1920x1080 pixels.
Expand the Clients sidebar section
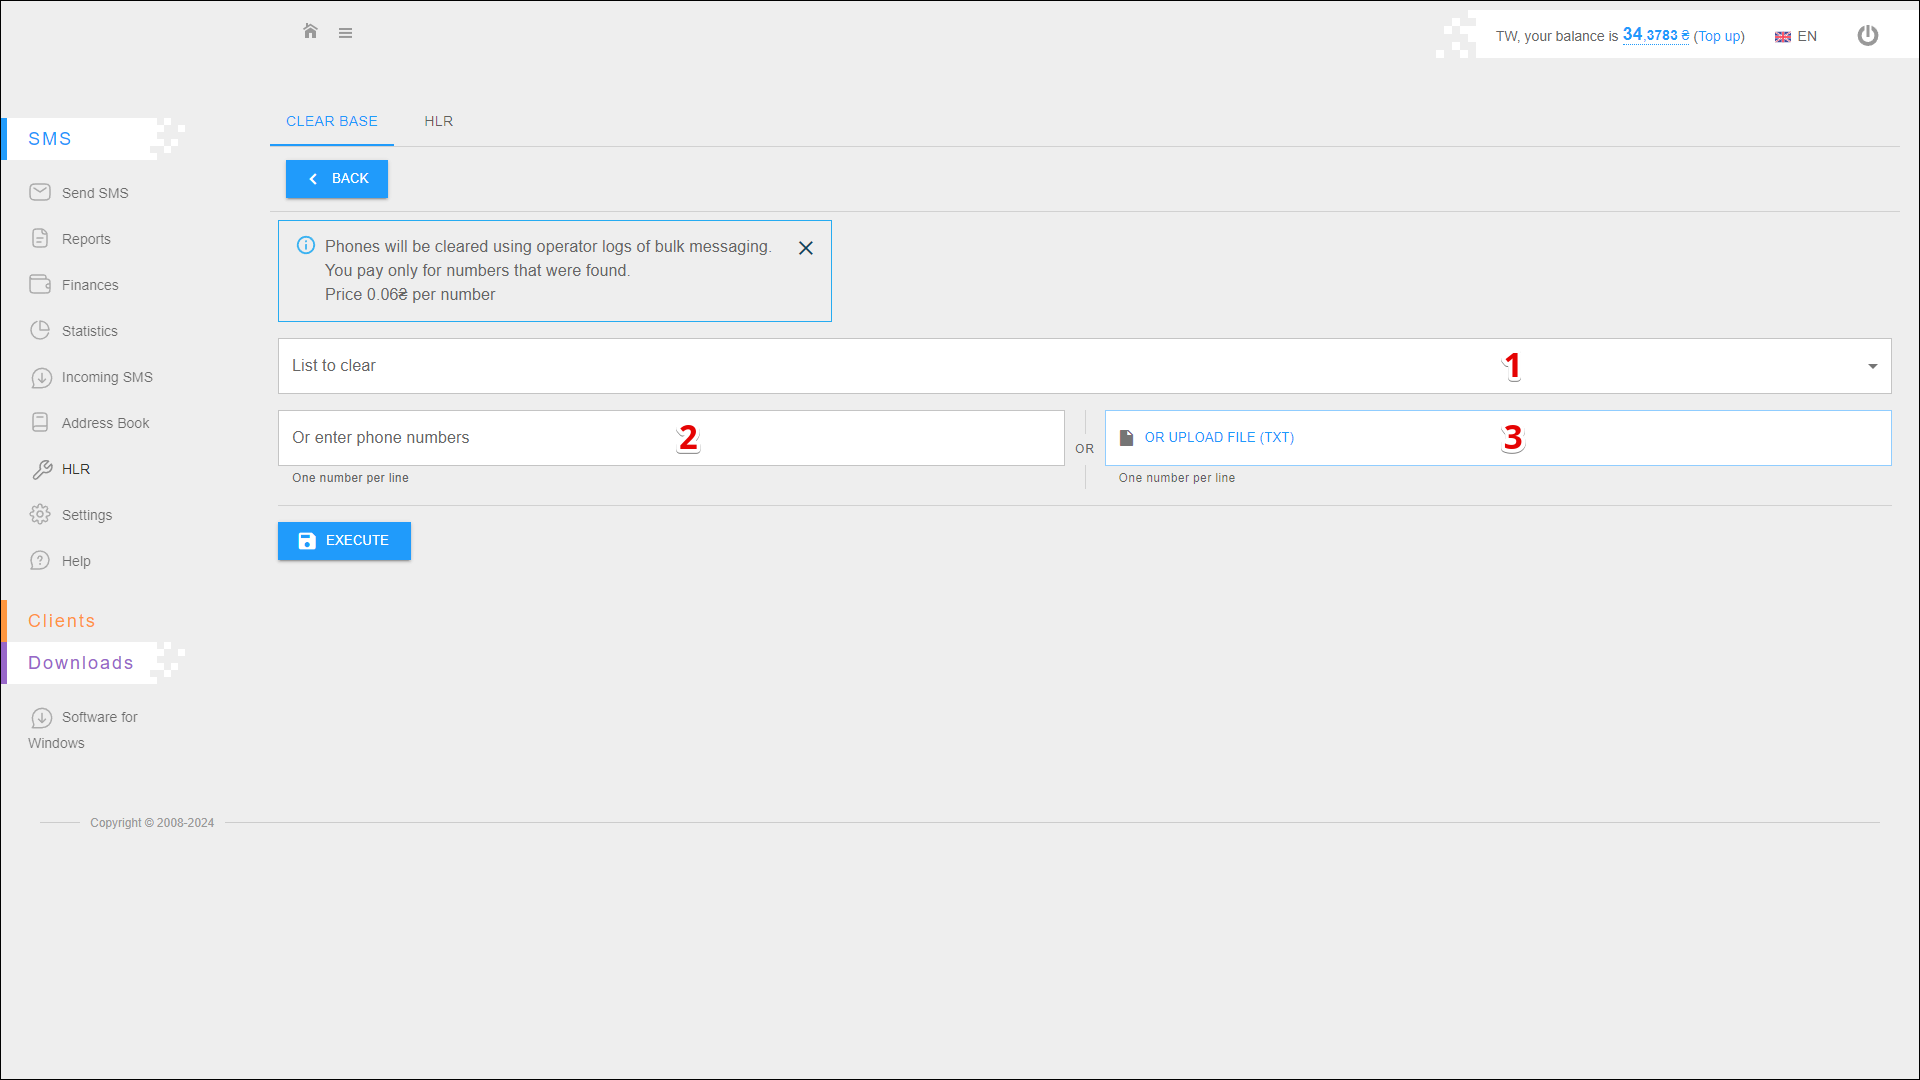(62, 621)
